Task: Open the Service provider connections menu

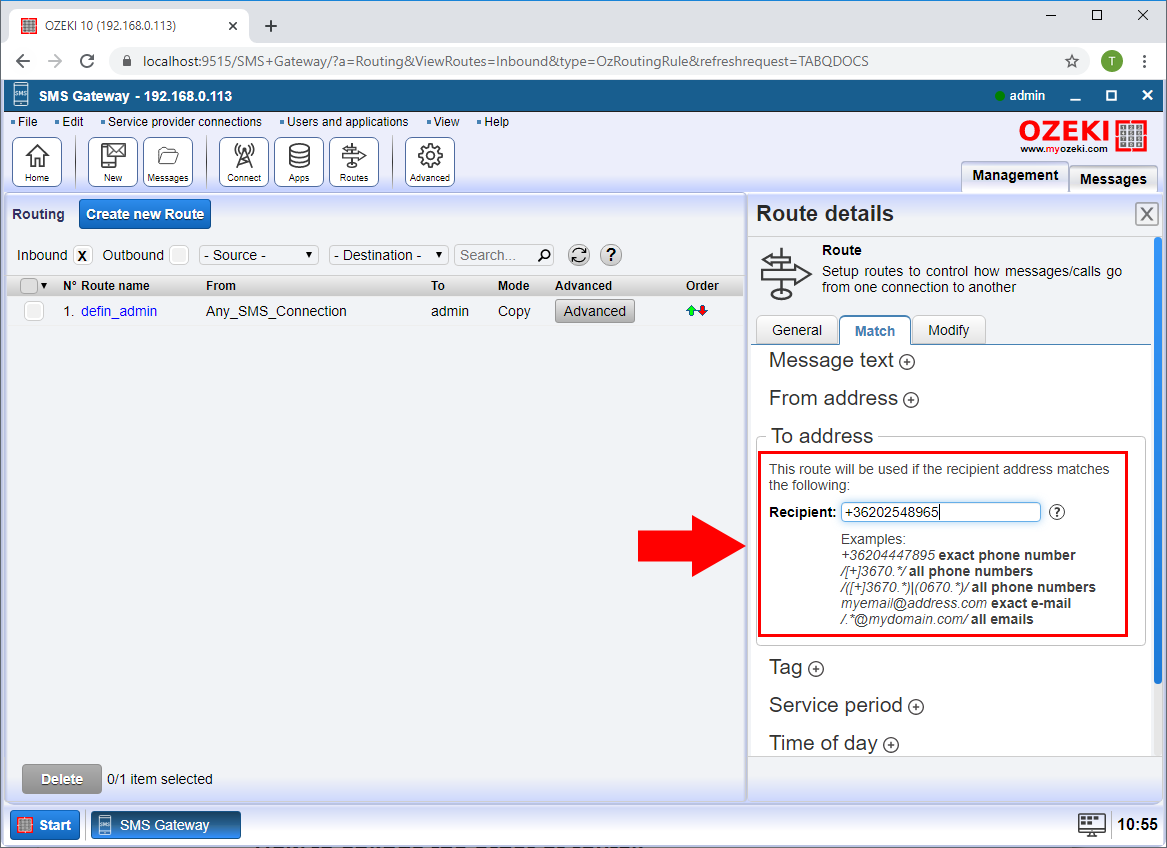Action: click(x=185, y=122)
